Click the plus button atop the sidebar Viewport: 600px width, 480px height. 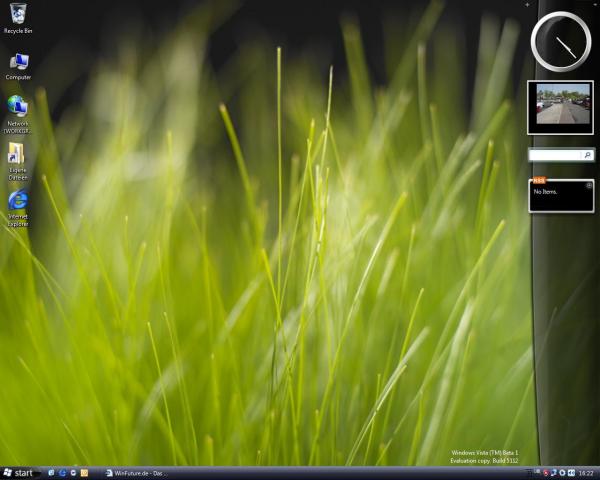click(x=527, y=5)
